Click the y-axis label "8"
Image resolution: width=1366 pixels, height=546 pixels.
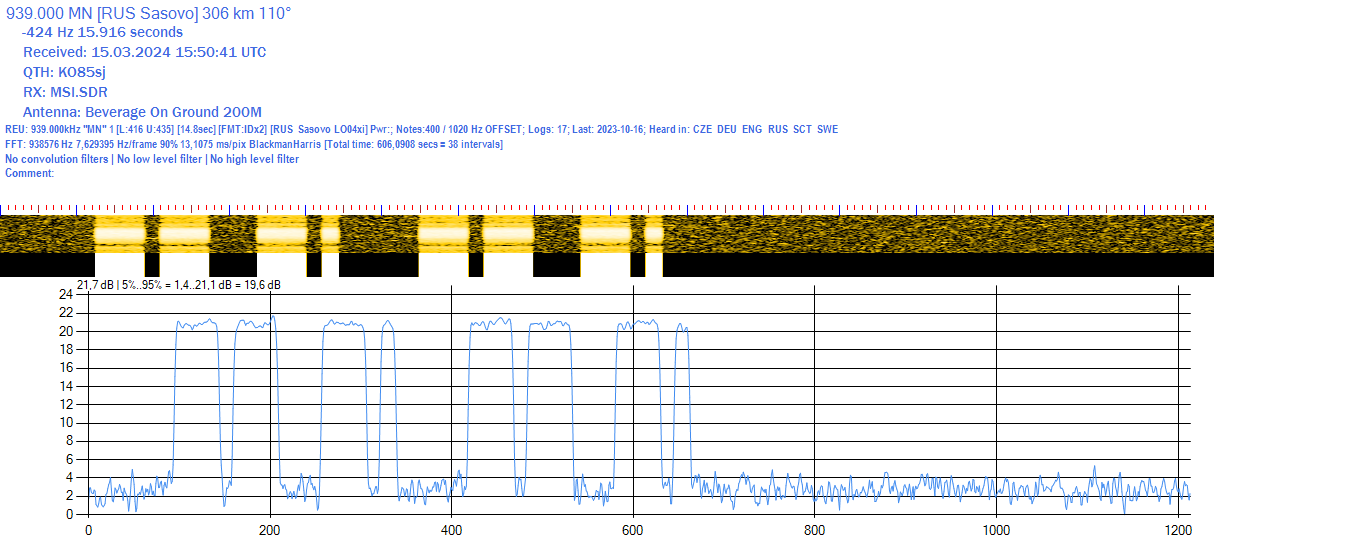tap(70, 441)
